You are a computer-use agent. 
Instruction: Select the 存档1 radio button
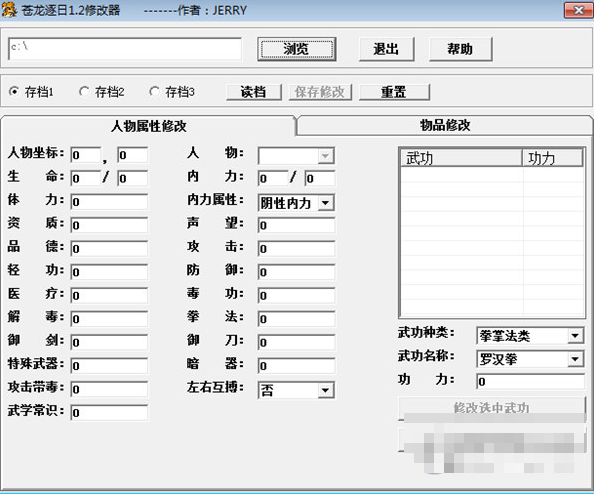point(14,92)
